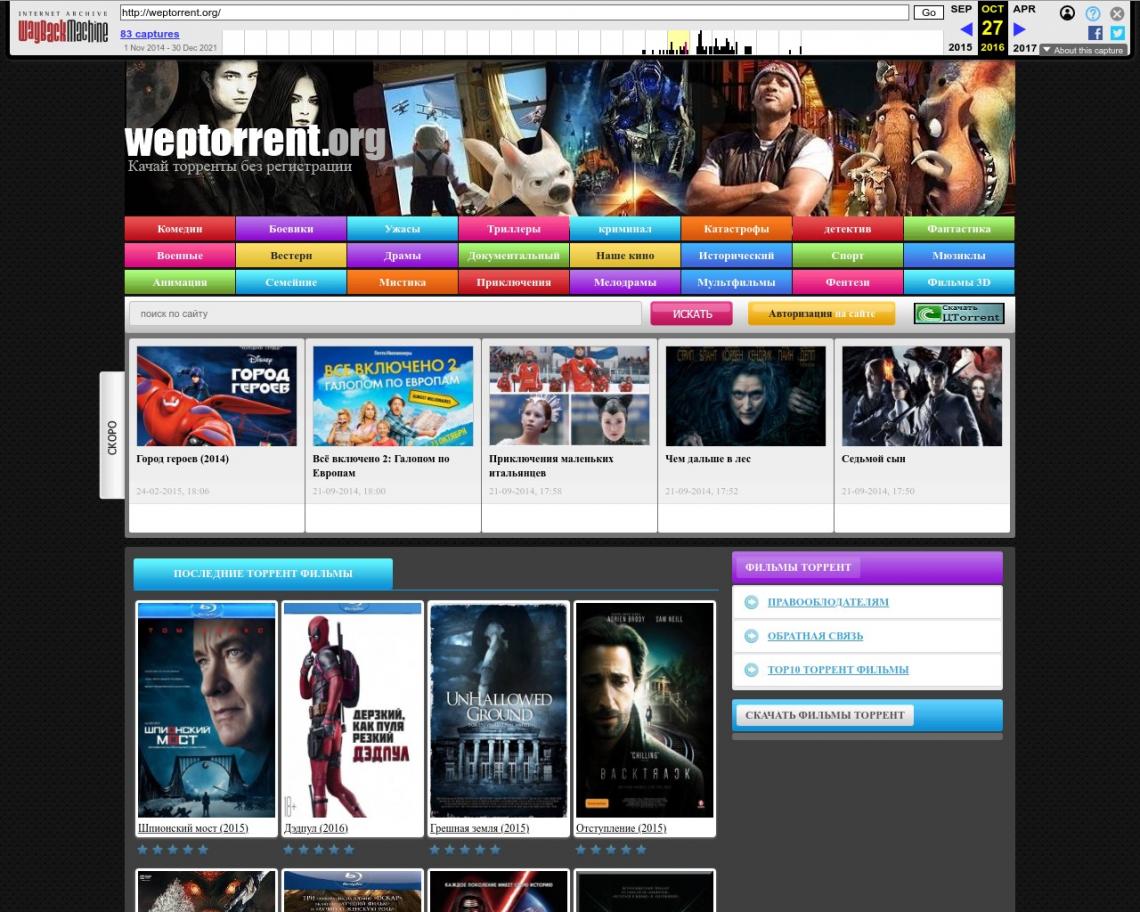Open Анимация genre
This screenshot has width=1140, height=912.
(x=180, y=282)
